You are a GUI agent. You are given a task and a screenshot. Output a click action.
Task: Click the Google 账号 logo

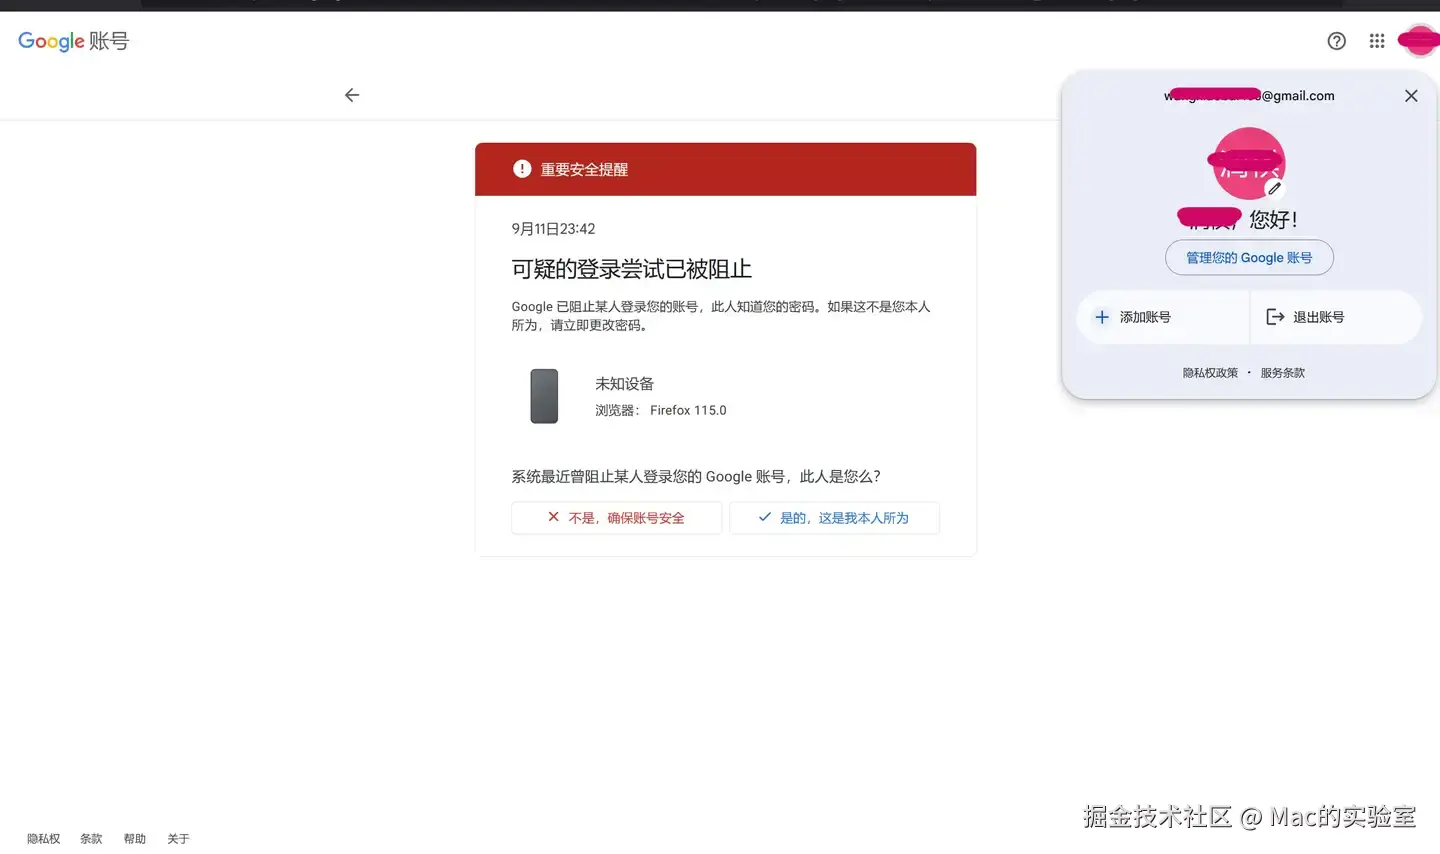point(74,41)
